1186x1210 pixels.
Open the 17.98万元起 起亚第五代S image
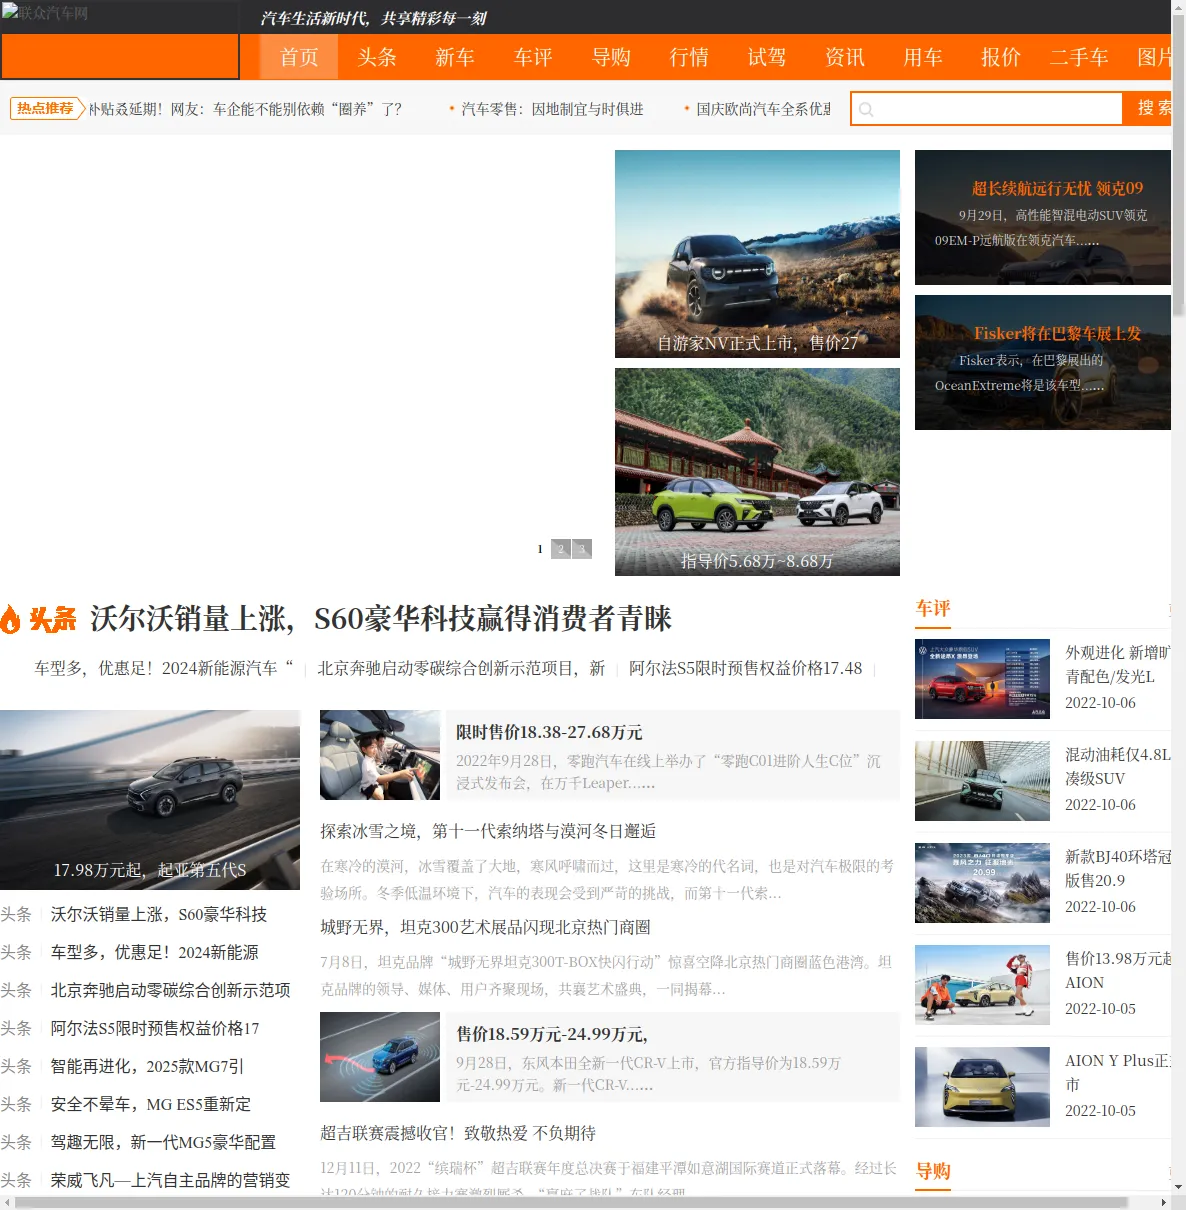pyautogui.click(x=150, y=800)
